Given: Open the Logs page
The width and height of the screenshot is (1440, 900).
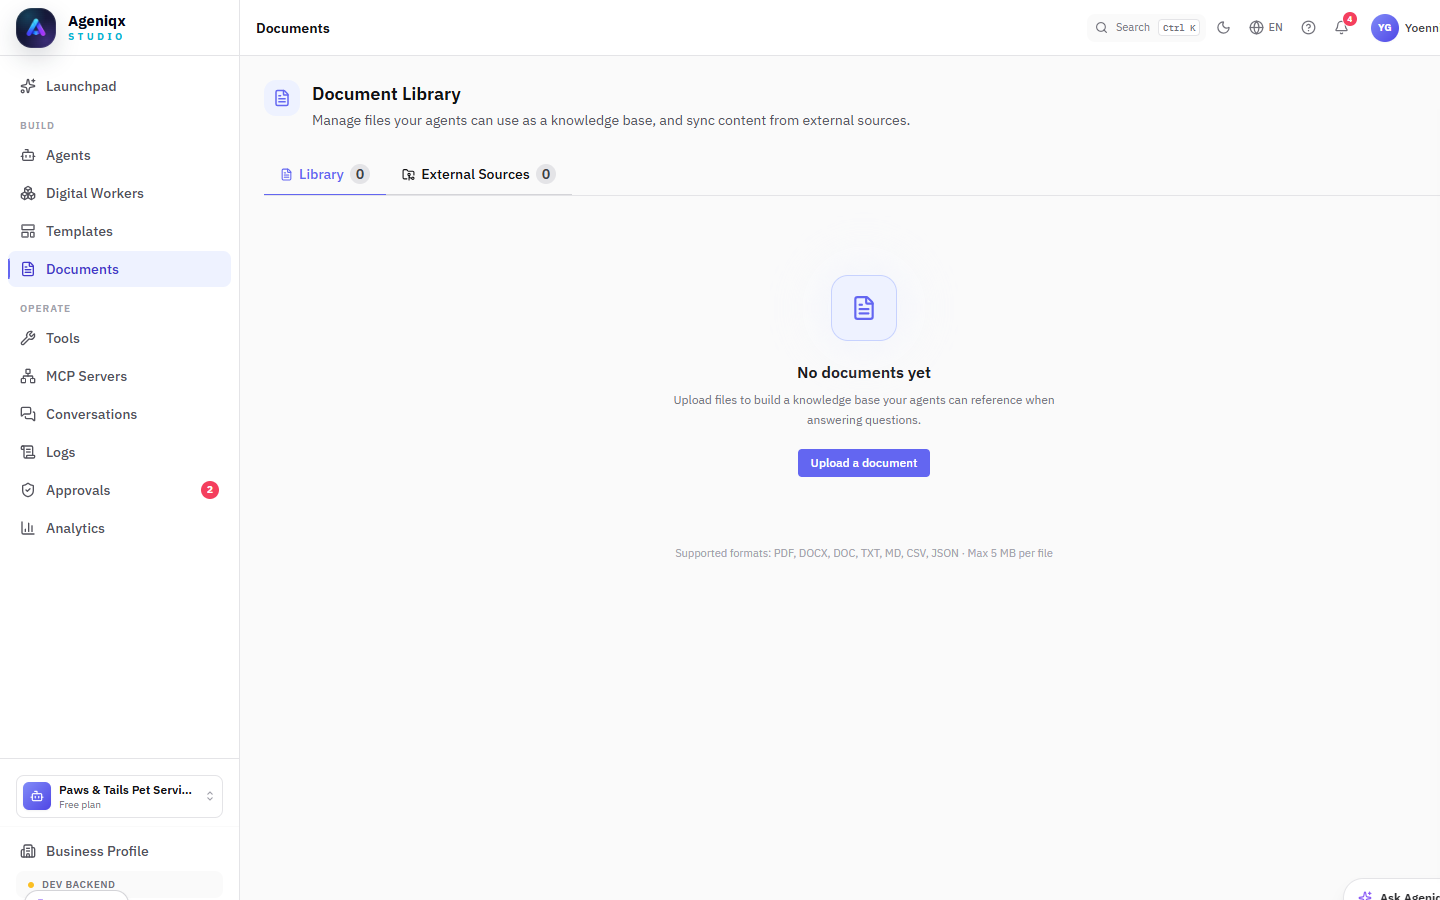Looking at the screenshot, I should point(119,452).
